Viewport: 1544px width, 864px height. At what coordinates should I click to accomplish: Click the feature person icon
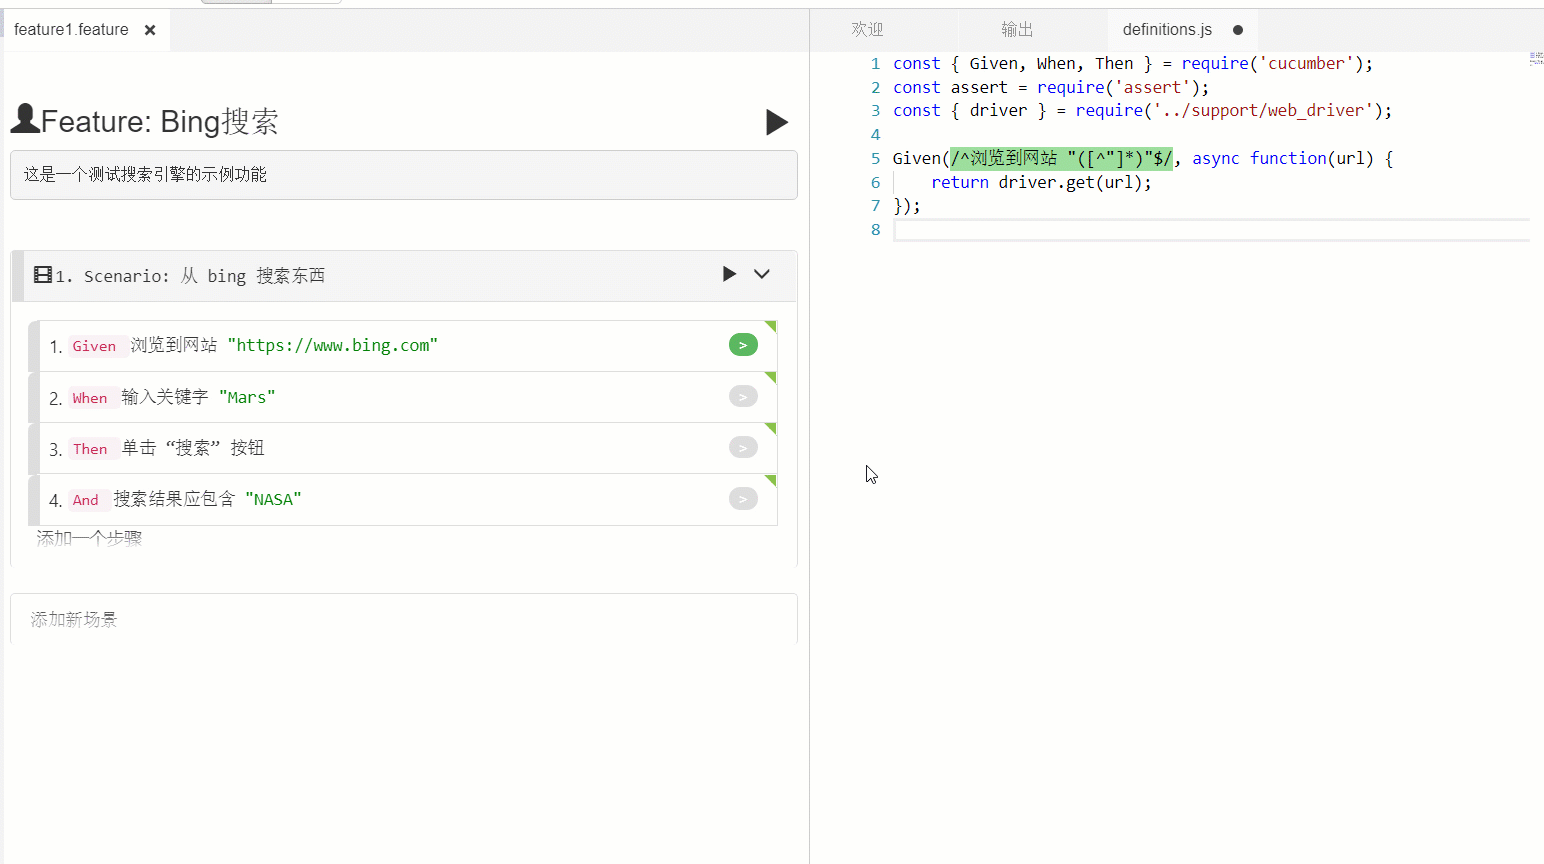pyautogui.click(x=25, y=119)
